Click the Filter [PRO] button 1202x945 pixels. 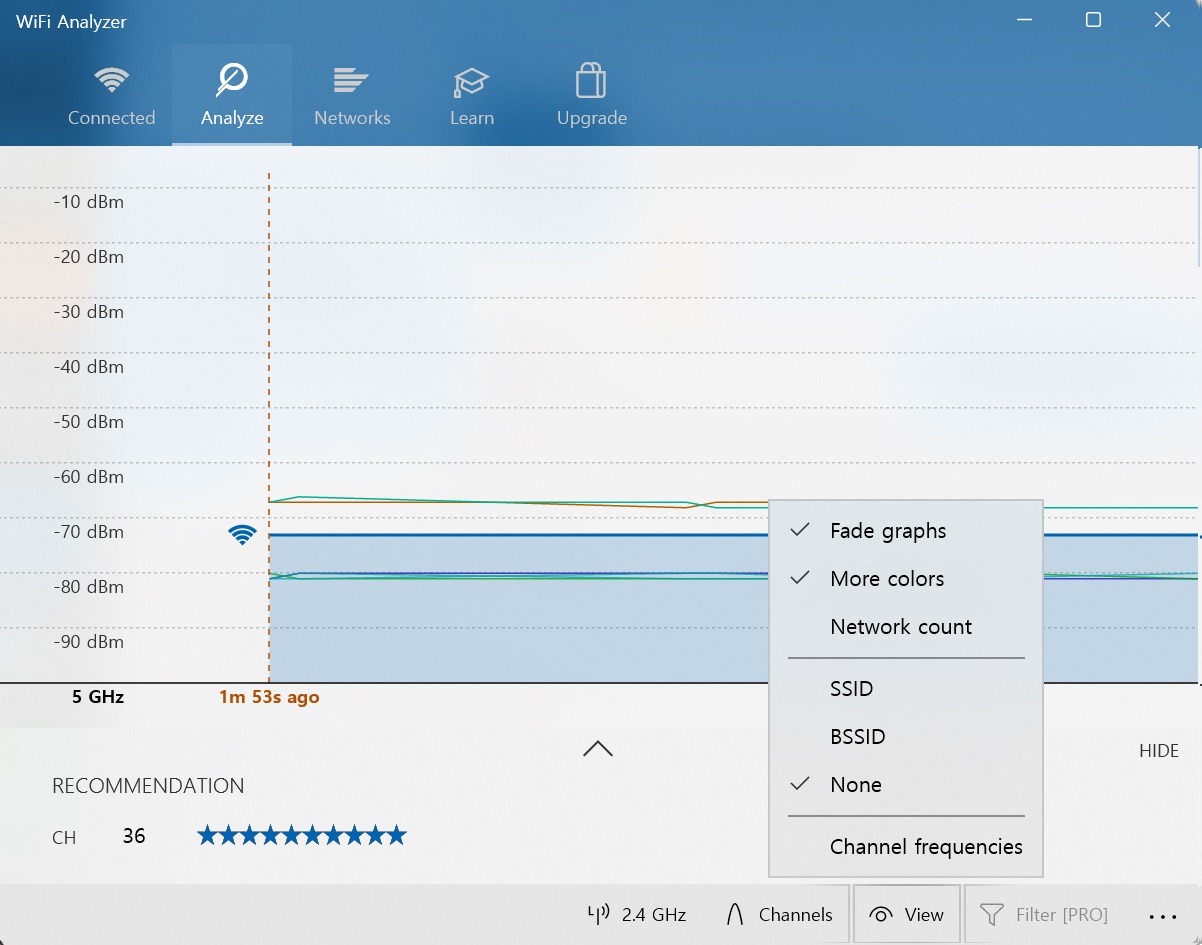(1044, 914)
